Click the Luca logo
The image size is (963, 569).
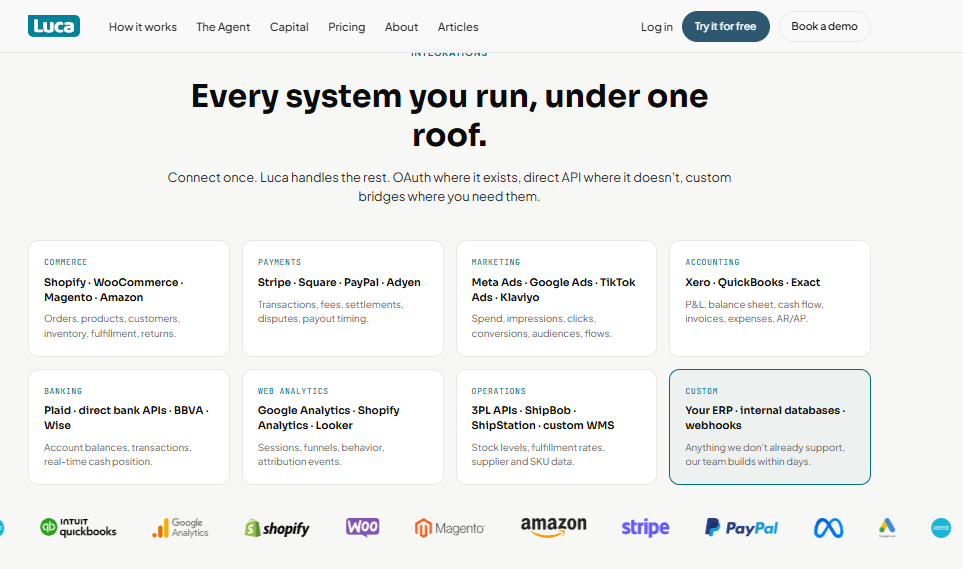tap(54, 26)
